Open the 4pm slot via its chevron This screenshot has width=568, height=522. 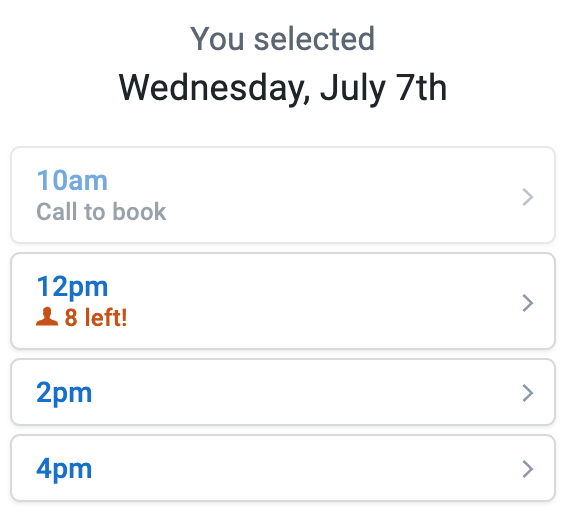point(527,469)
